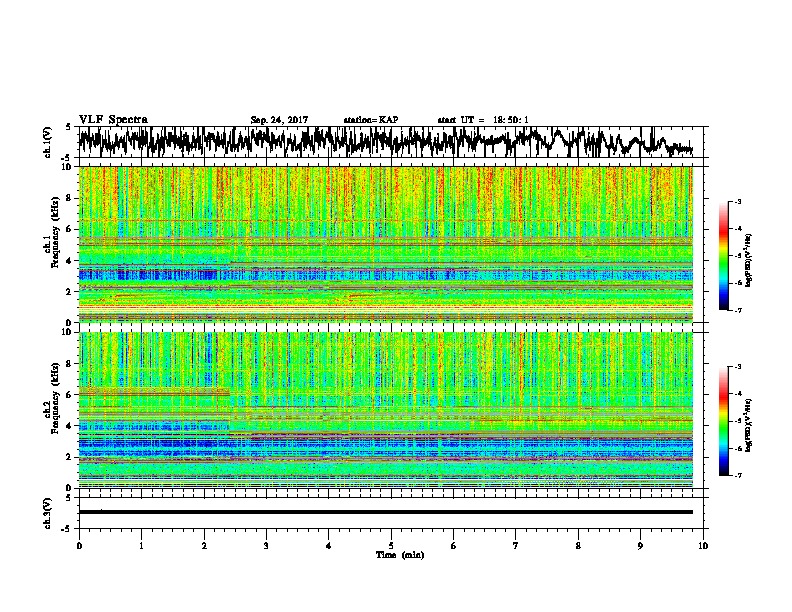Click the "-3" label on the ch.1 color bar
Viewport: 792px width, 612px height.
tap(738, 202)
